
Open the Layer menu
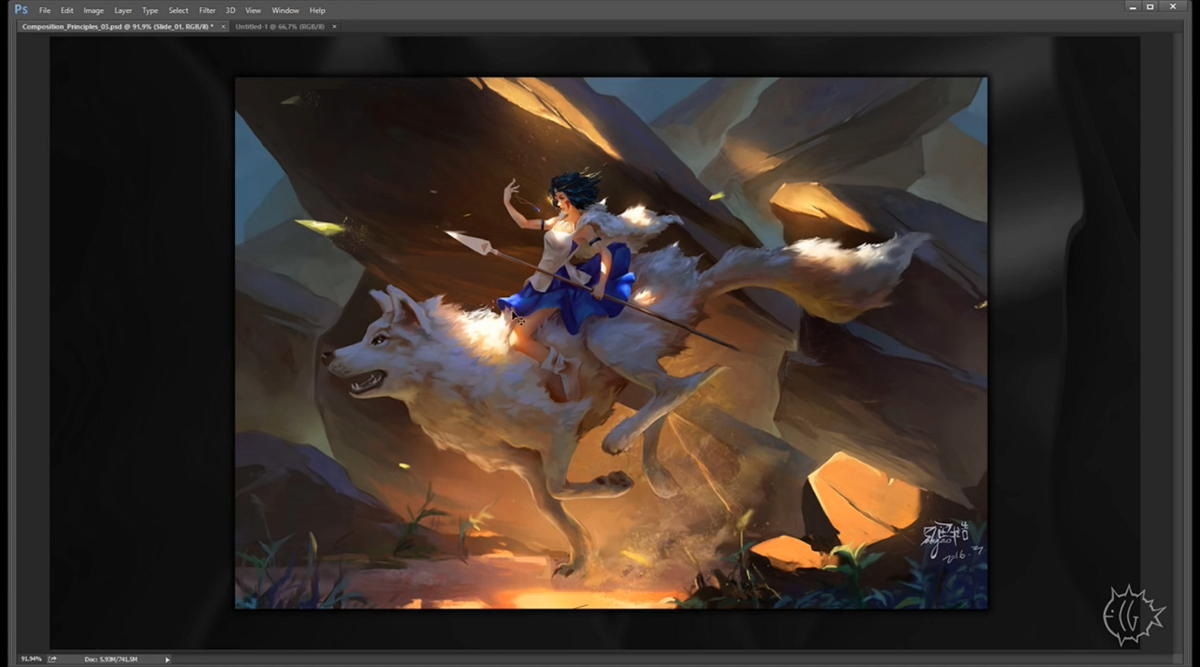click(x=123, y=10)
